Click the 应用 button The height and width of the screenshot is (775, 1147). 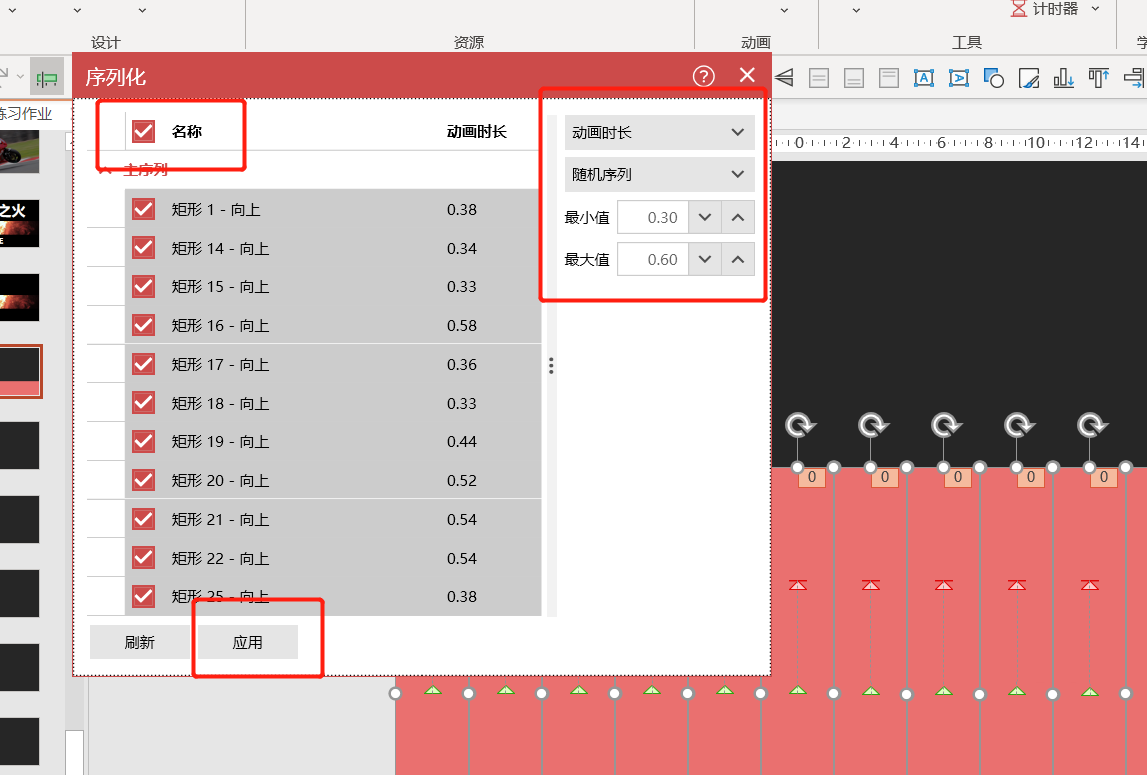coord(247,642)
